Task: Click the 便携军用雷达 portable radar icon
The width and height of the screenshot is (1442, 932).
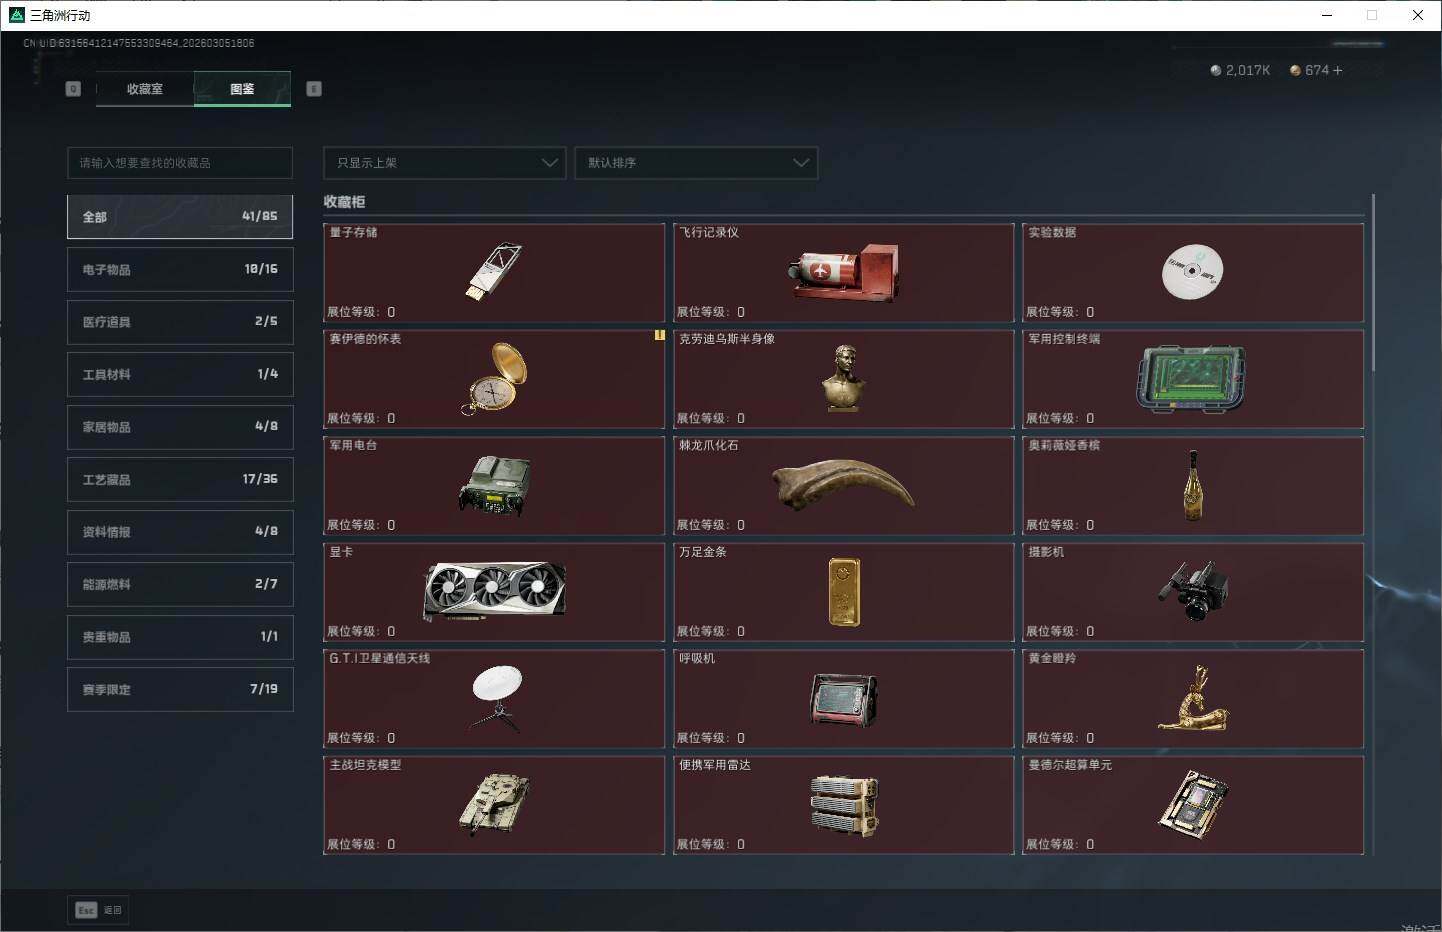Action: 844,805
